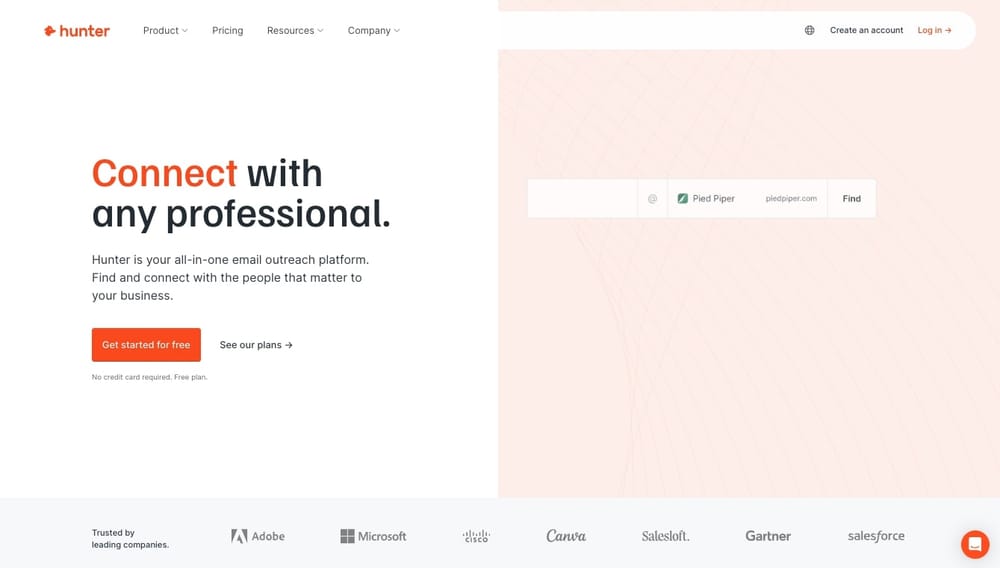Click the Microsoft logo
This screenshot has width=1000, height=568.
[373, 536]
